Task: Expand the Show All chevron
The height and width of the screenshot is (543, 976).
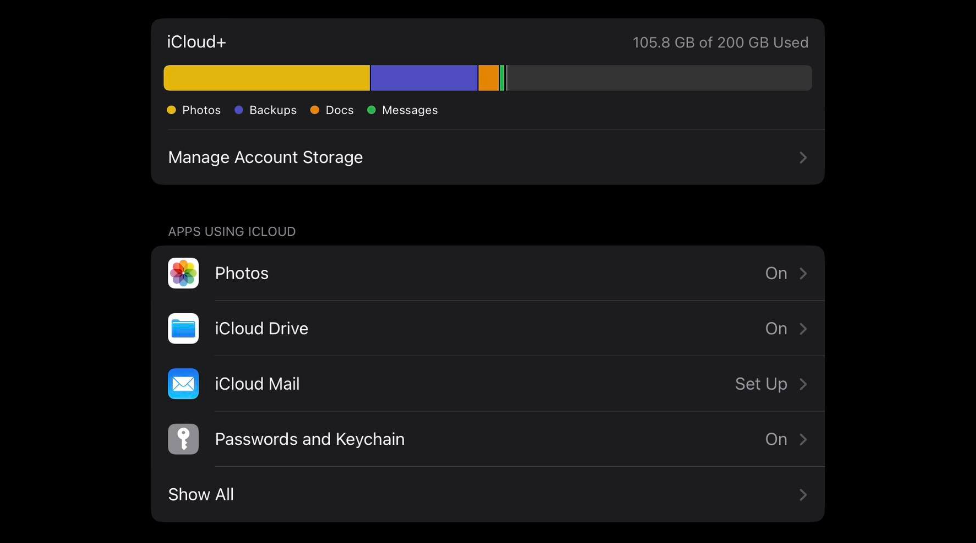Action: click(803, 494)
